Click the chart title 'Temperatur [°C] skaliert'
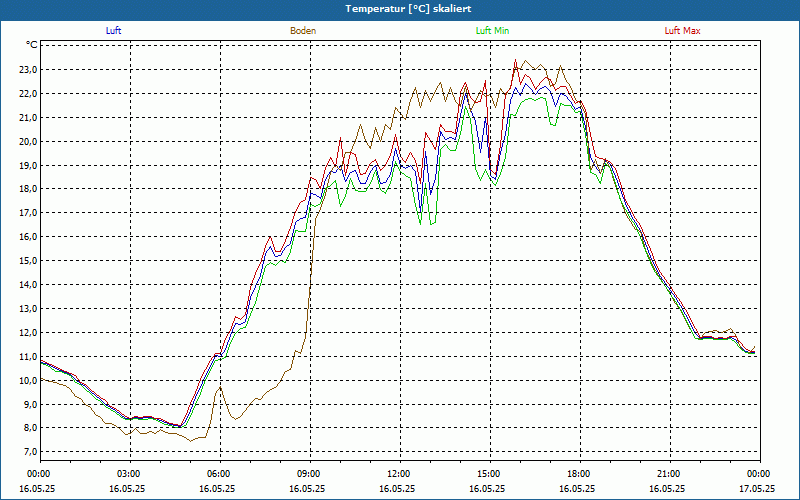800x500 pixels. point(408,9)
